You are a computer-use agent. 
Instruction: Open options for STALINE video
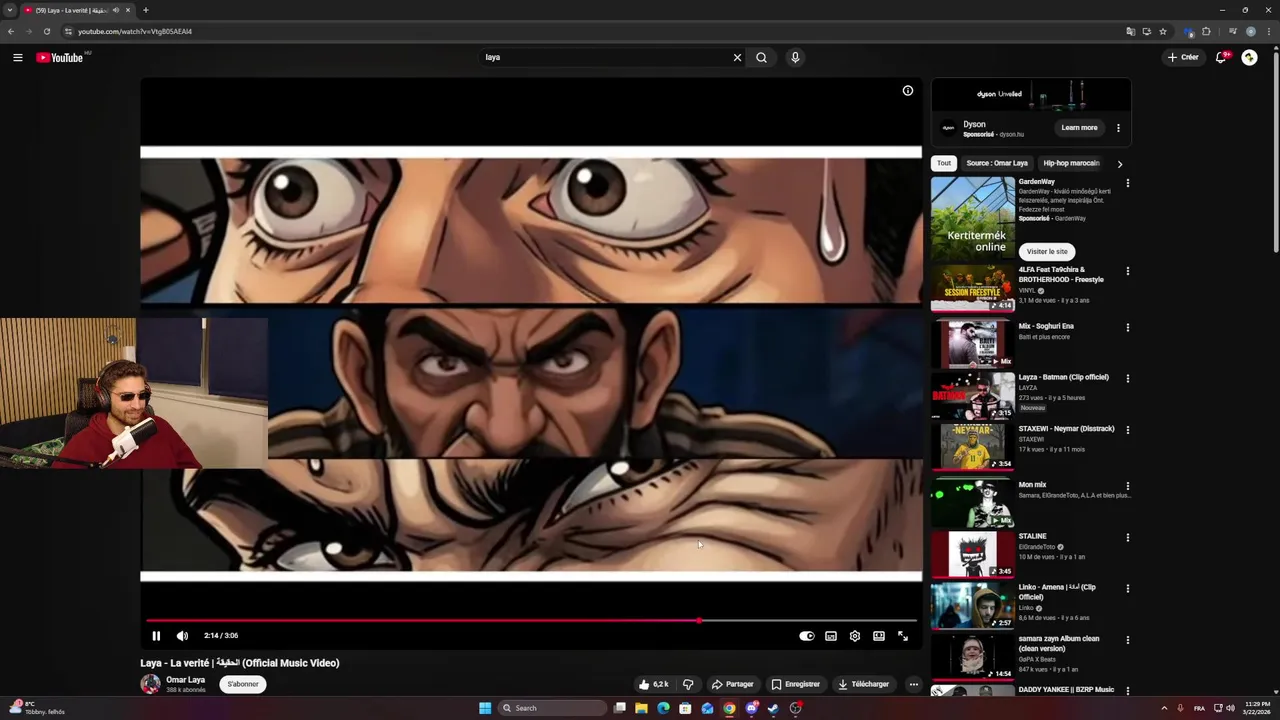click(1128, 538)
